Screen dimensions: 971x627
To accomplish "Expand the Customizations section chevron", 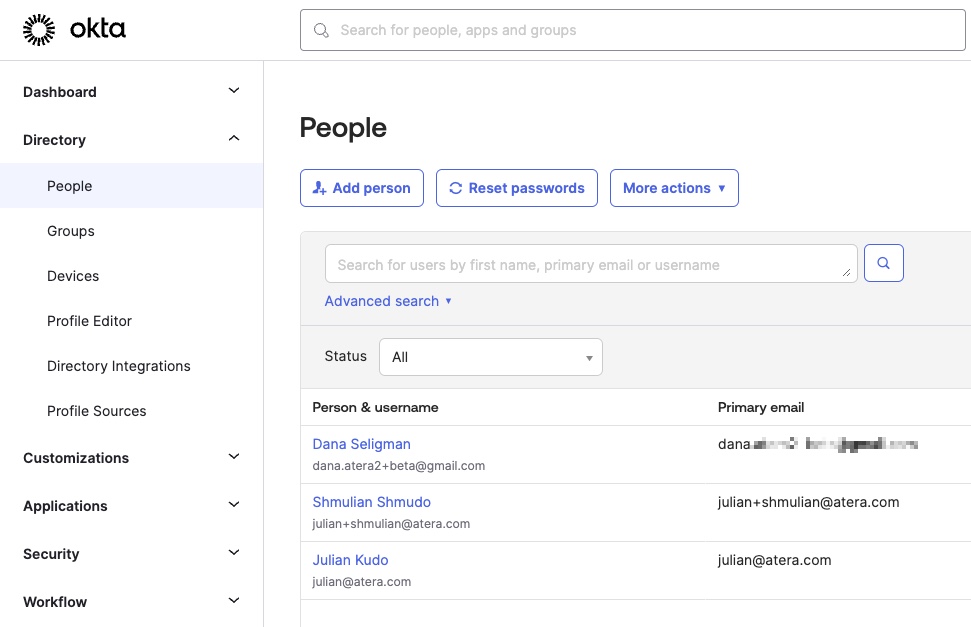I will click(234, 457).
